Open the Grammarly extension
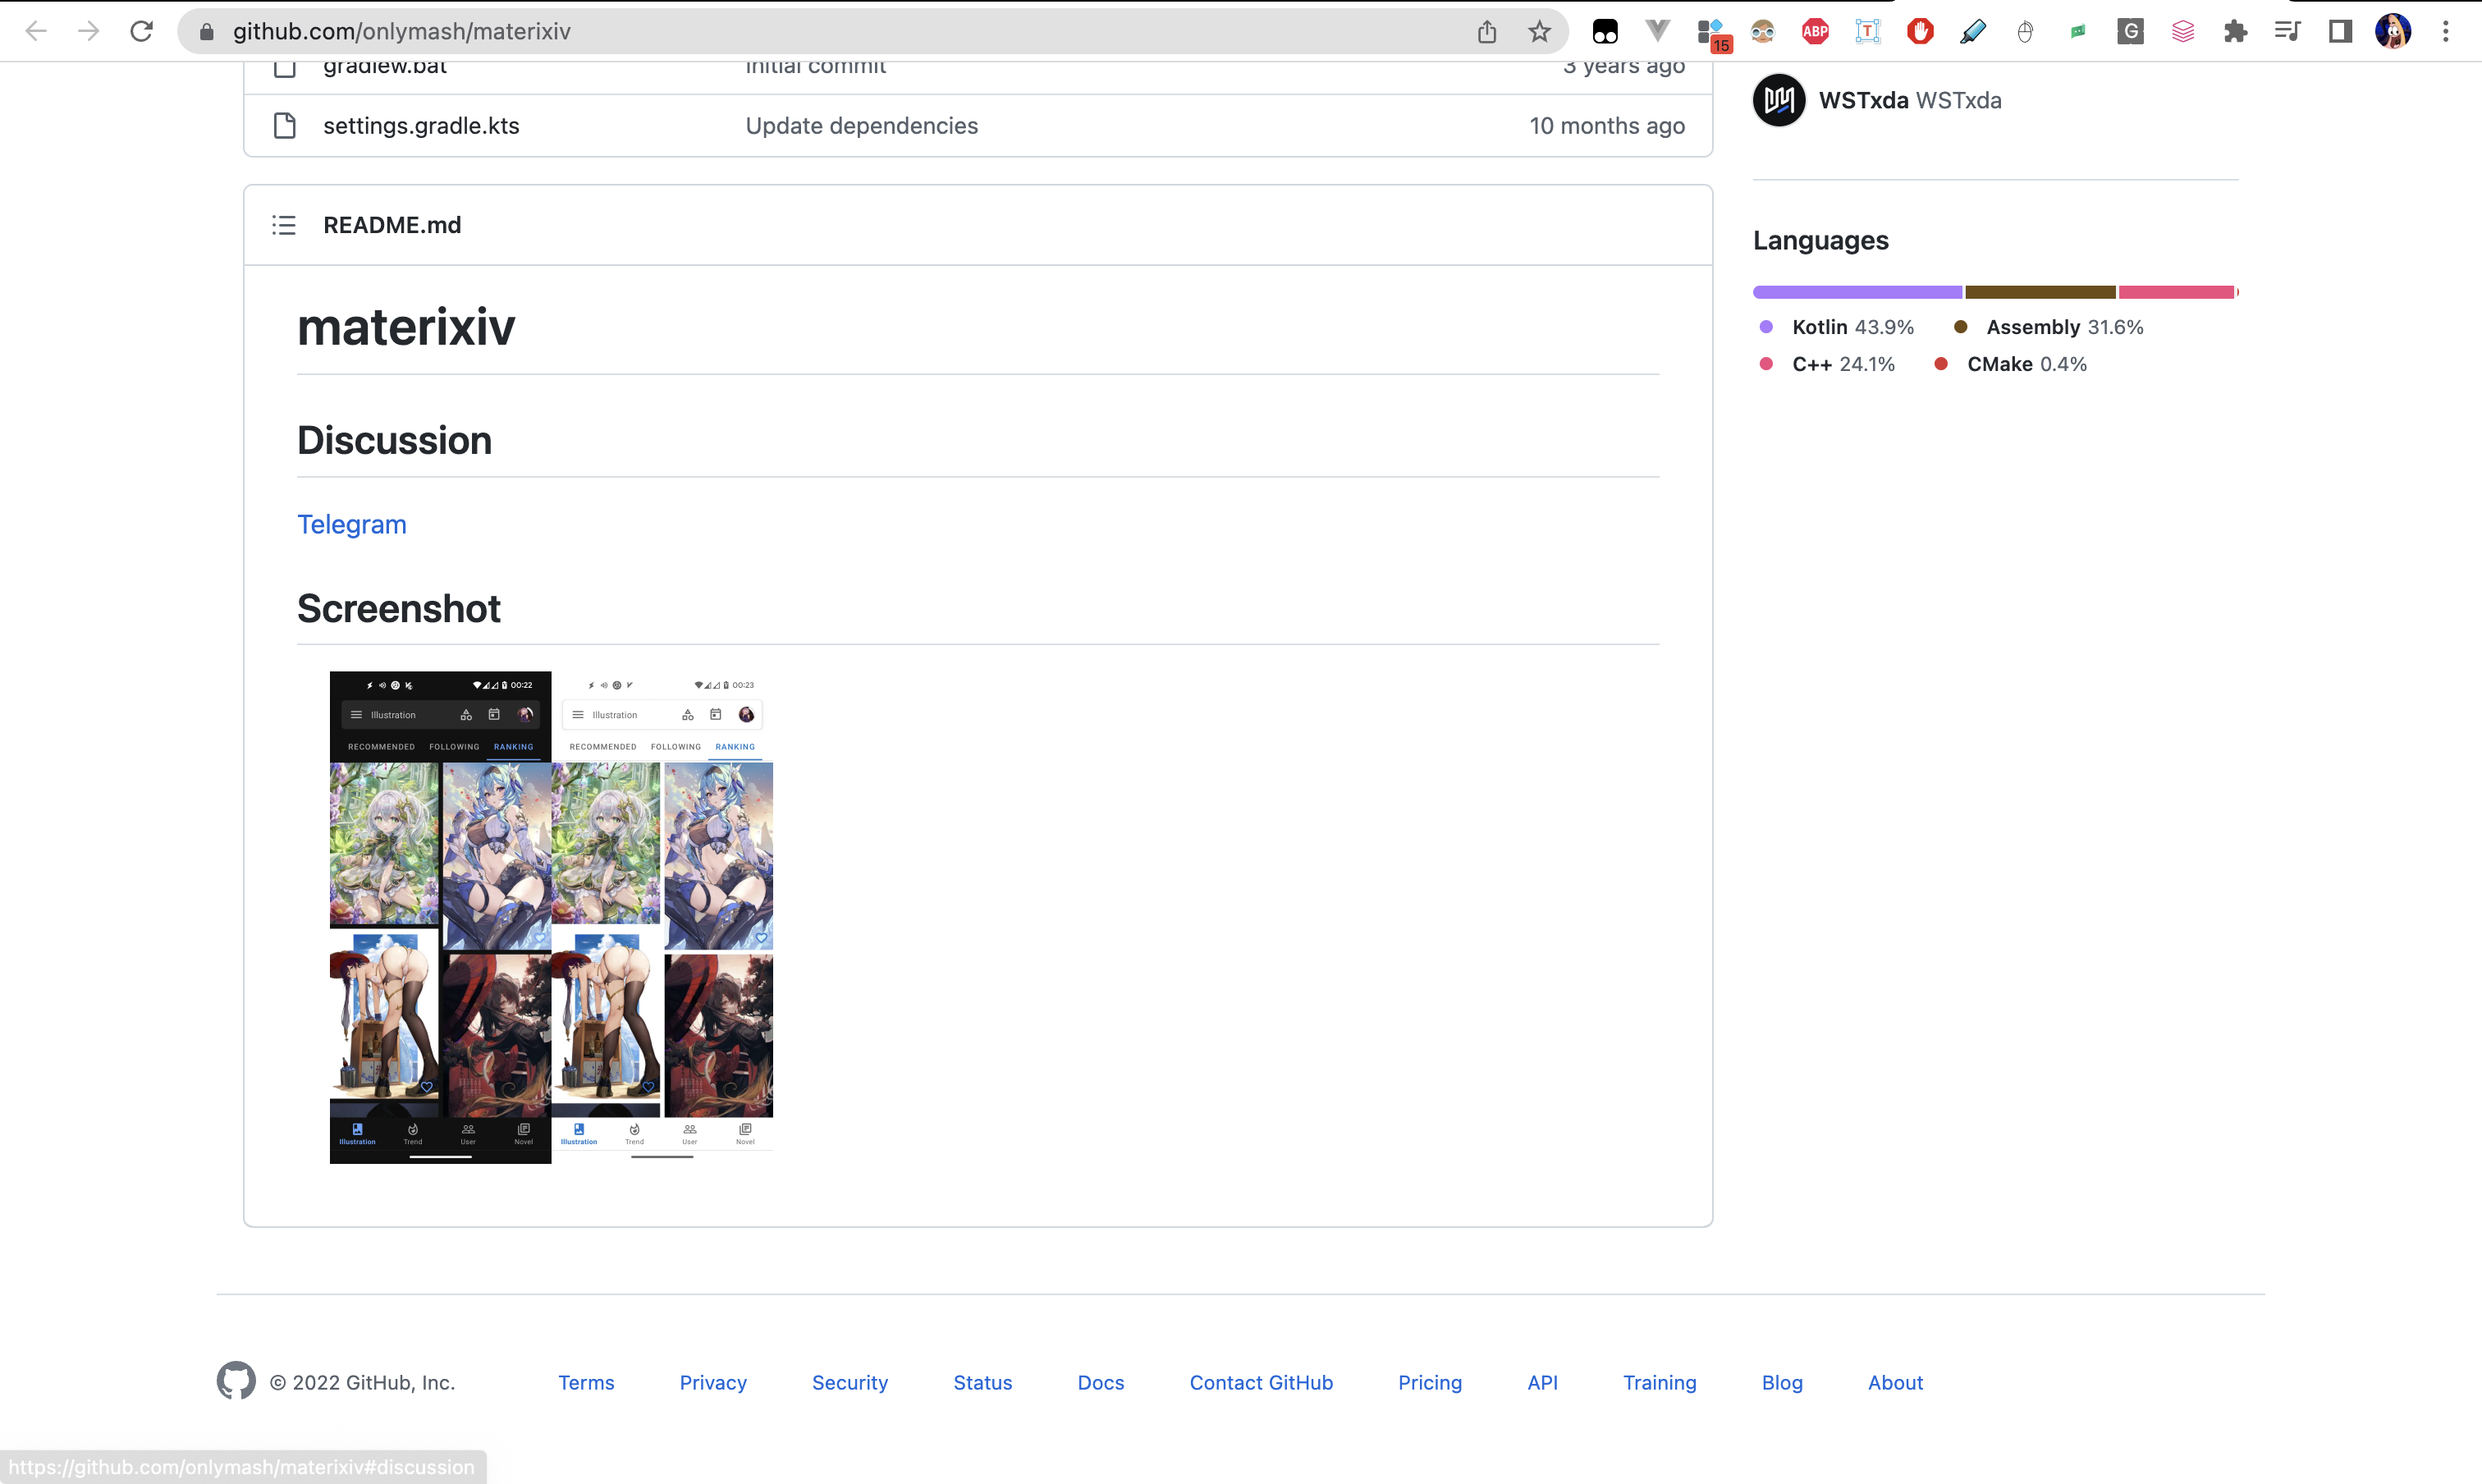2482x1484 pixels. 2130,31
